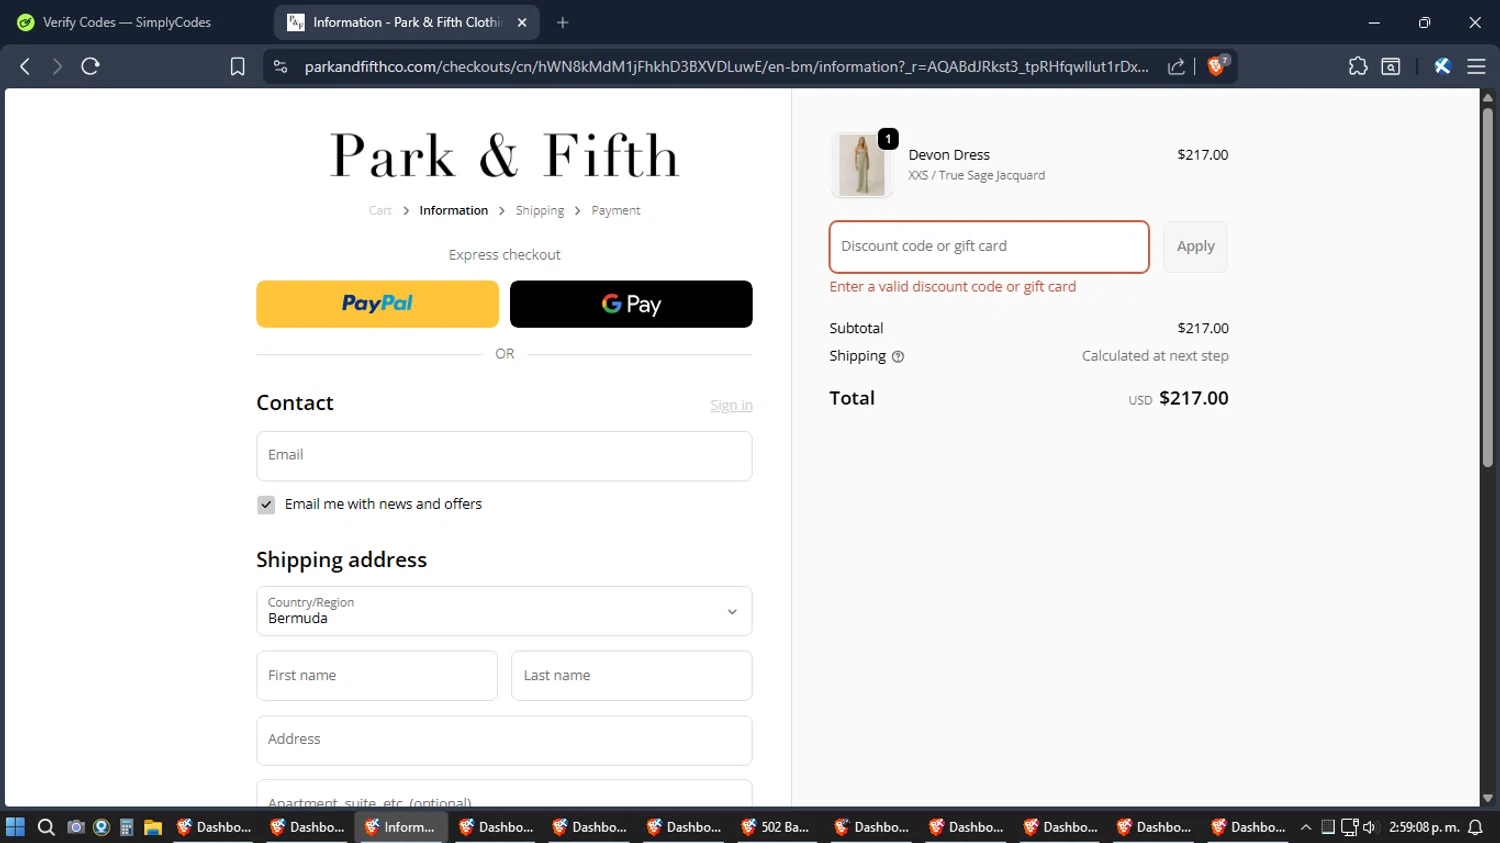The width and height of the screenshot is (1500, 843).
Task: Open the Brave Shields lion icon
Action: [x=1217, y=66]
